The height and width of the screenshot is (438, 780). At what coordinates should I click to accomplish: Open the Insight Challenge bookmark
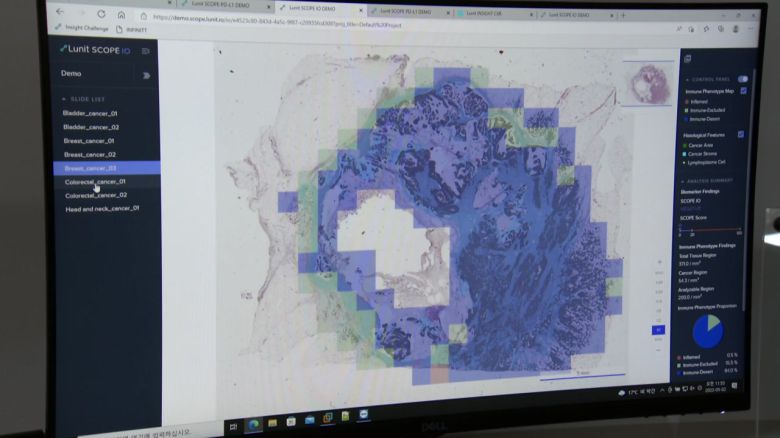[x=83, y=30]
